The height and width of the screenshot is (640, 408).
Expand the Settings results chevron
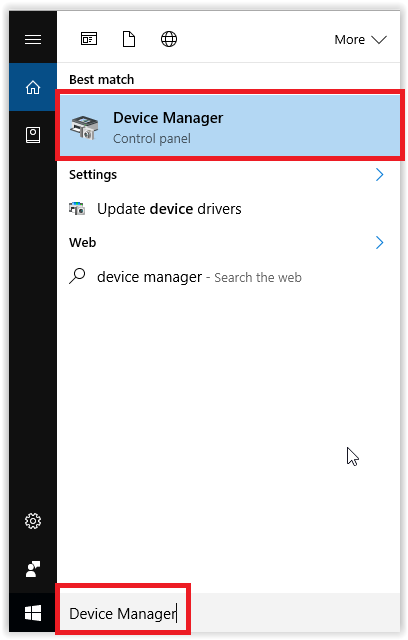379,175
